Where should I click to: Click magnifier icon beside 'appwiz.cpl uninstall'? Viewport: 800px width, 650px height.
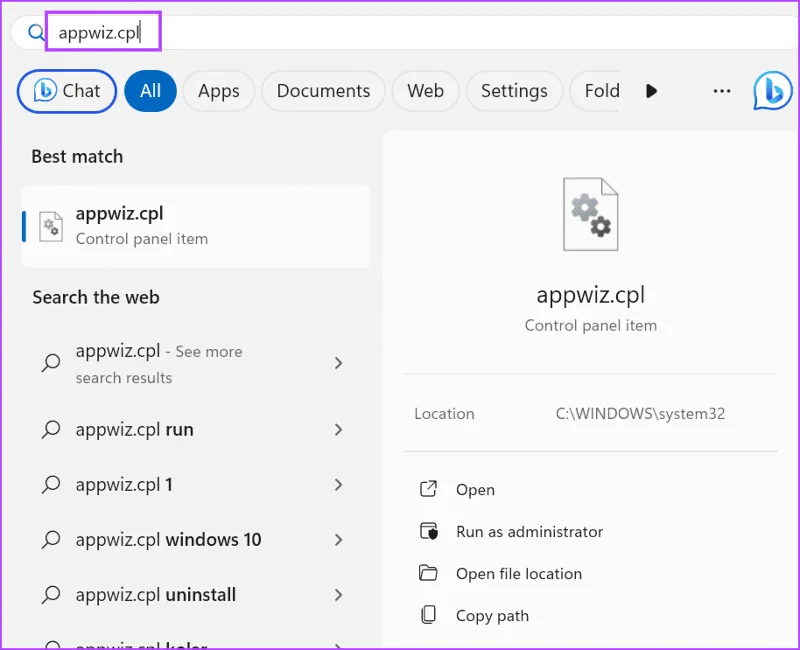coord(51,594)
